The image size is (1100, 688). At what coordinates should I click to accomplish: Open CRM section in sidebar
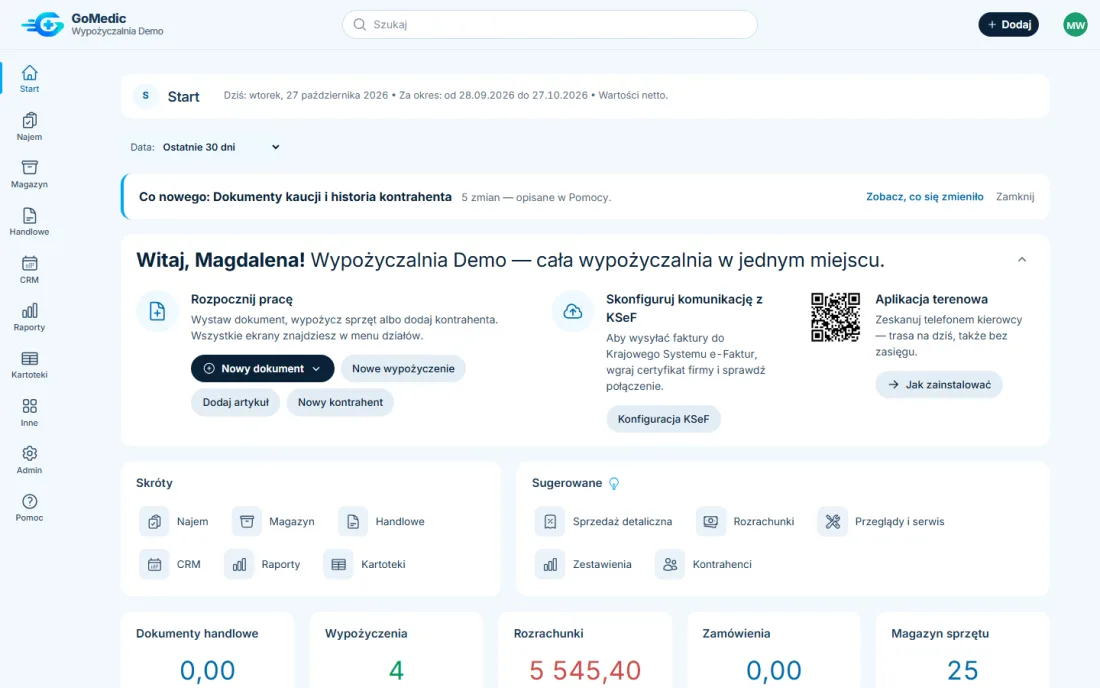[29, 269]
